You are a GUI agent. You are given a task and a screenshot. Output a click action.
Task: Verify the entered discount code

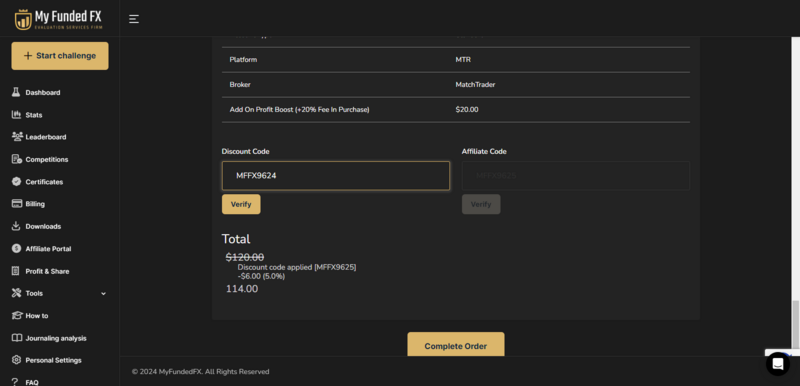pos(241,204)
